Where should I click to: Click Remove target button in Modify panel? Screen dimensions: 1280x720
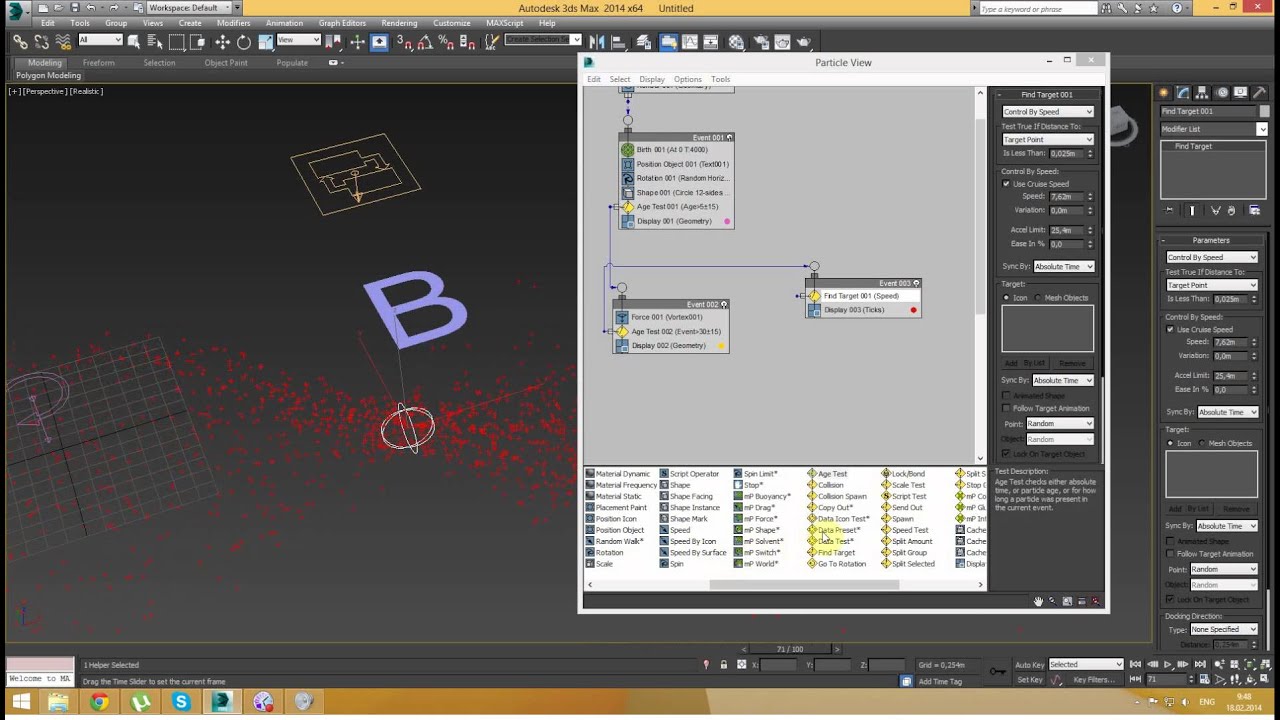(x=1236, y=509)
